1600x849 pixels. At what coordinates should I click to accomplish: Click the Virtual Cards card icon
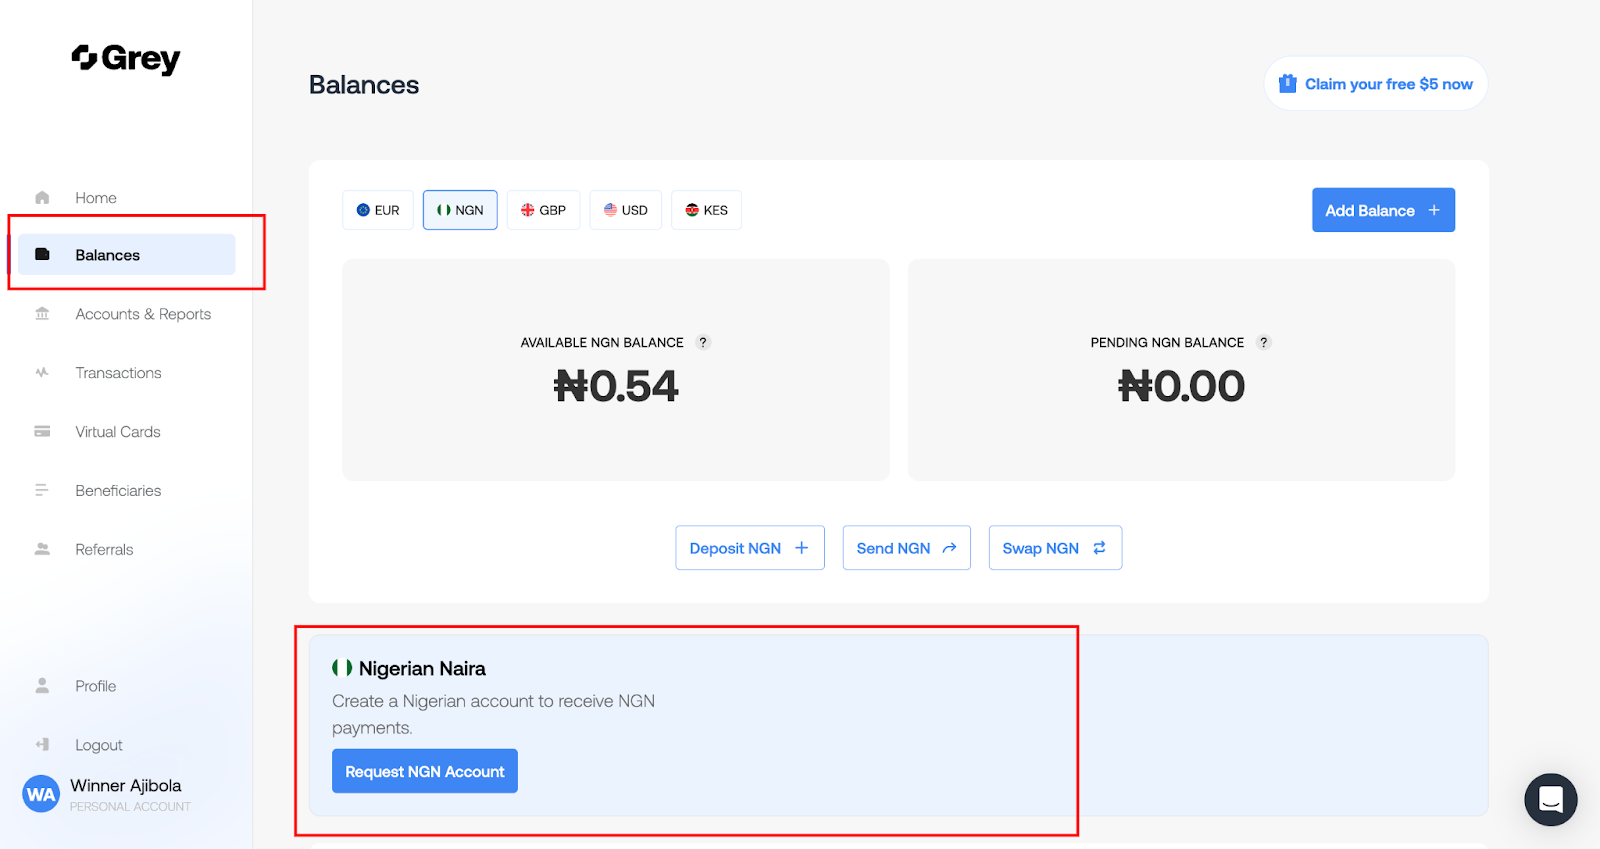(x=42, y=431)
